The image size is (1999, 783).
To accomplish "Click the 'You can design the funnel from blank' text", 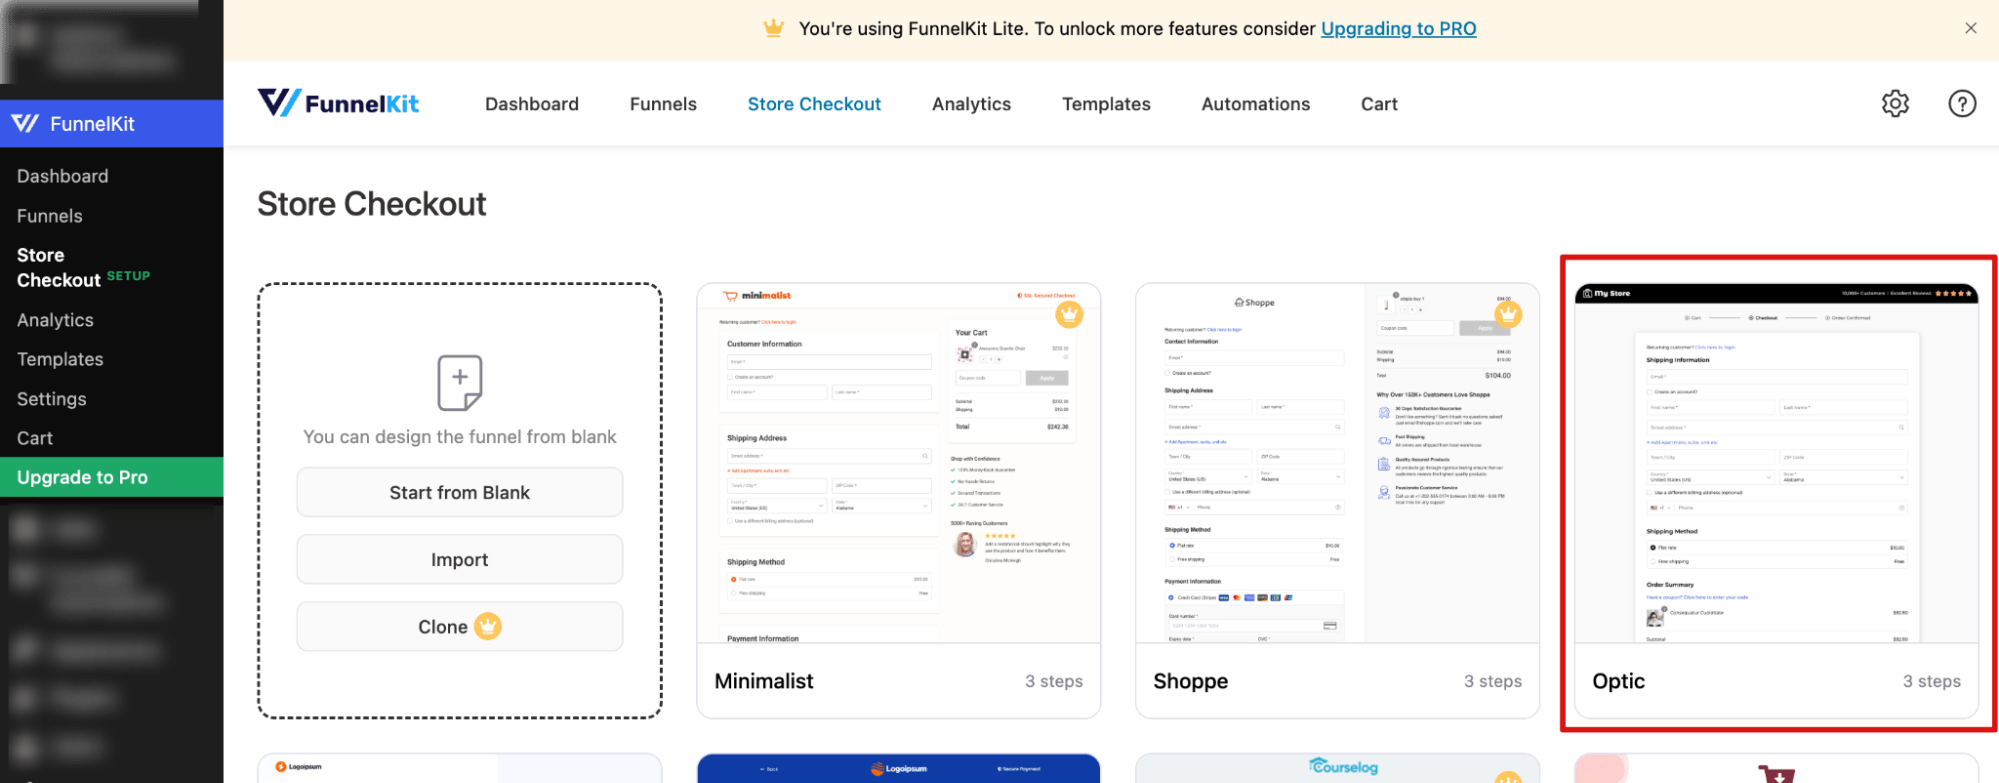I will click(460, 437).
